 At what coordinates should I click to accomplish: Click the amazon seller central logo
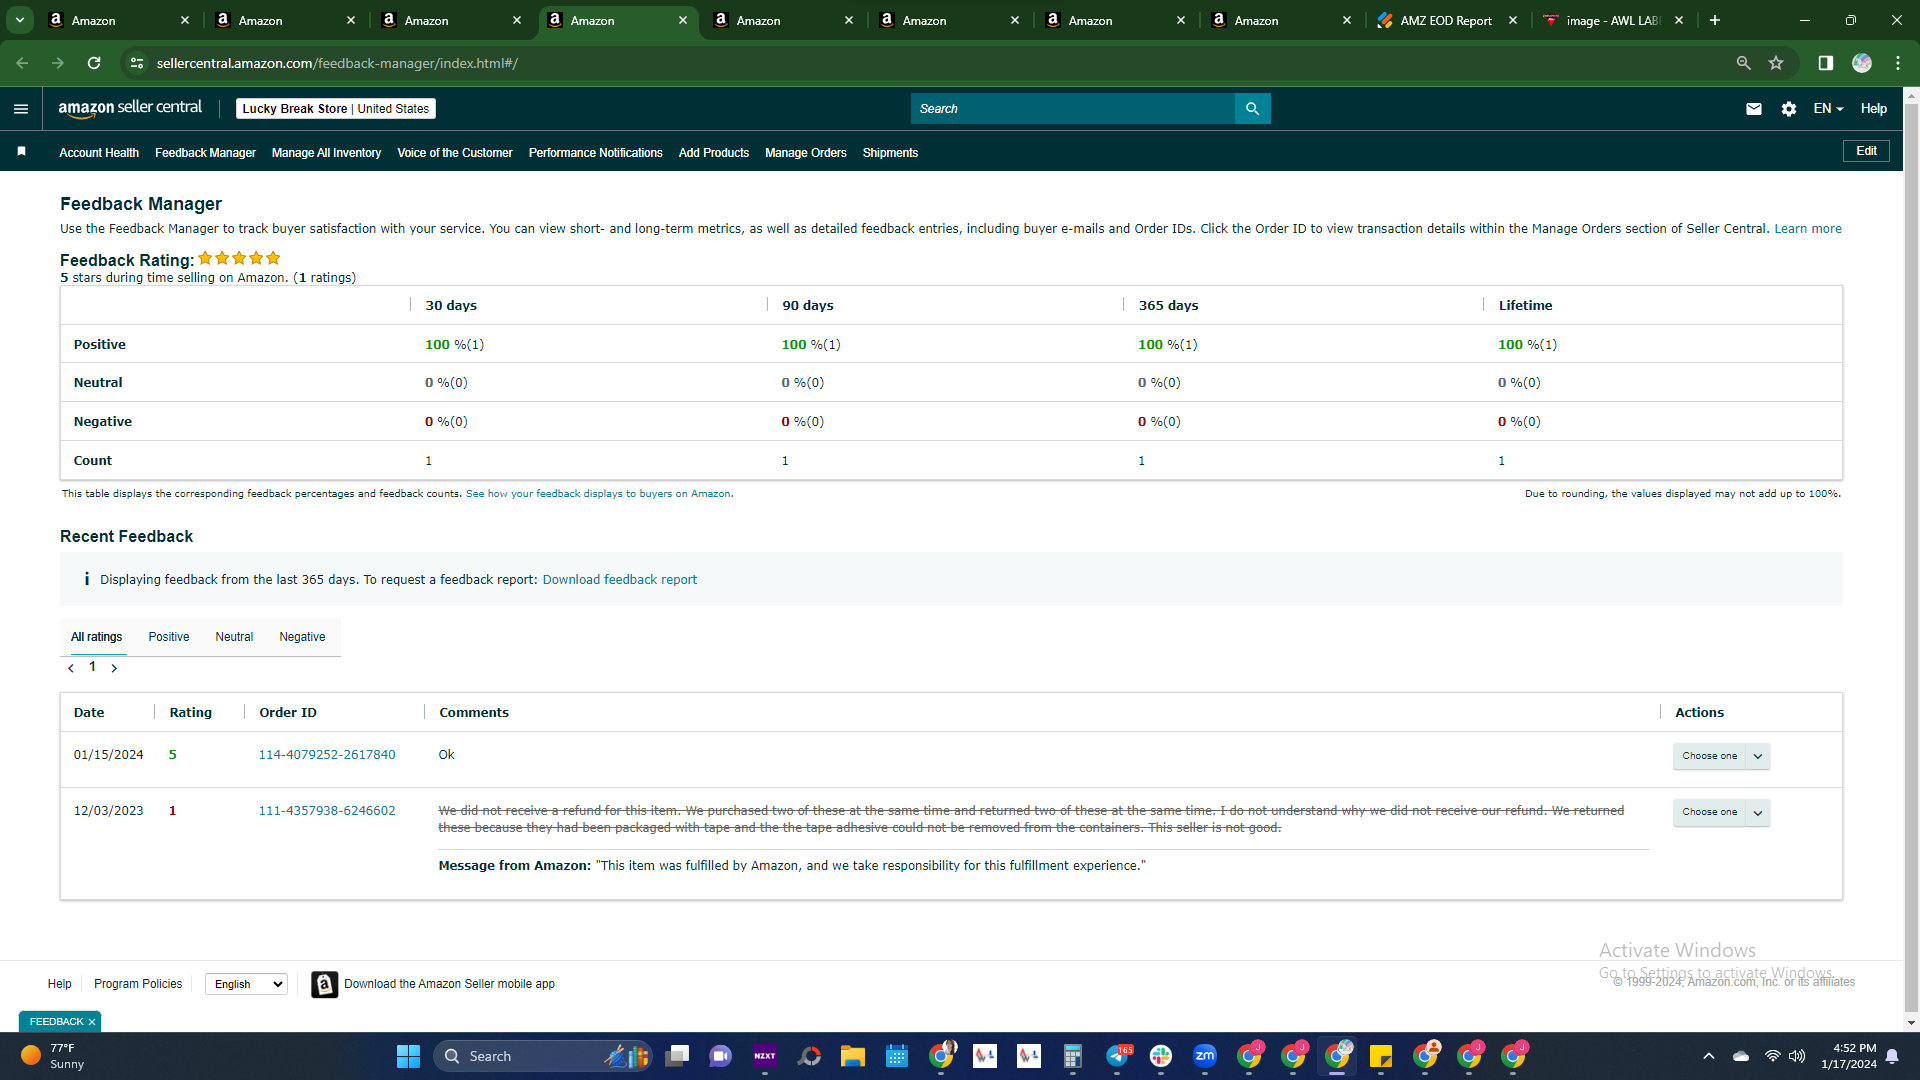[130, 108]
